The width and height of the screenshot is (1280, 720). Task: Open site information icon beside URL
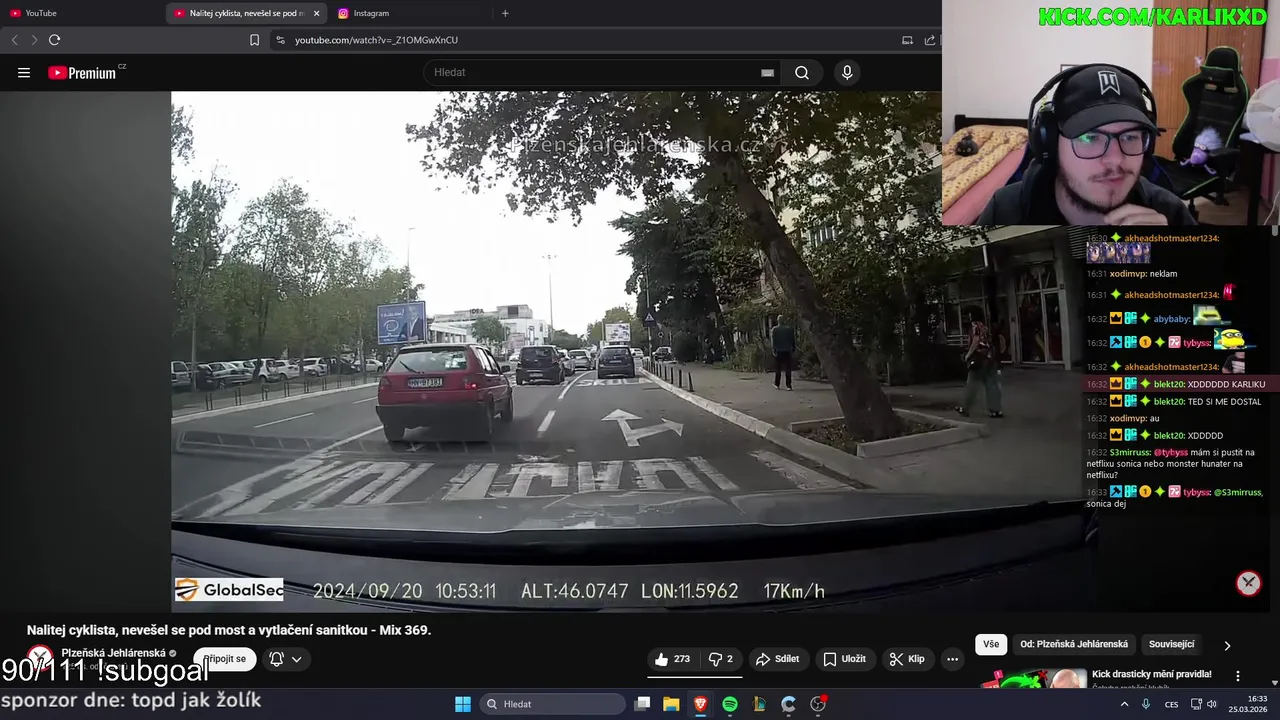(280, 40)
